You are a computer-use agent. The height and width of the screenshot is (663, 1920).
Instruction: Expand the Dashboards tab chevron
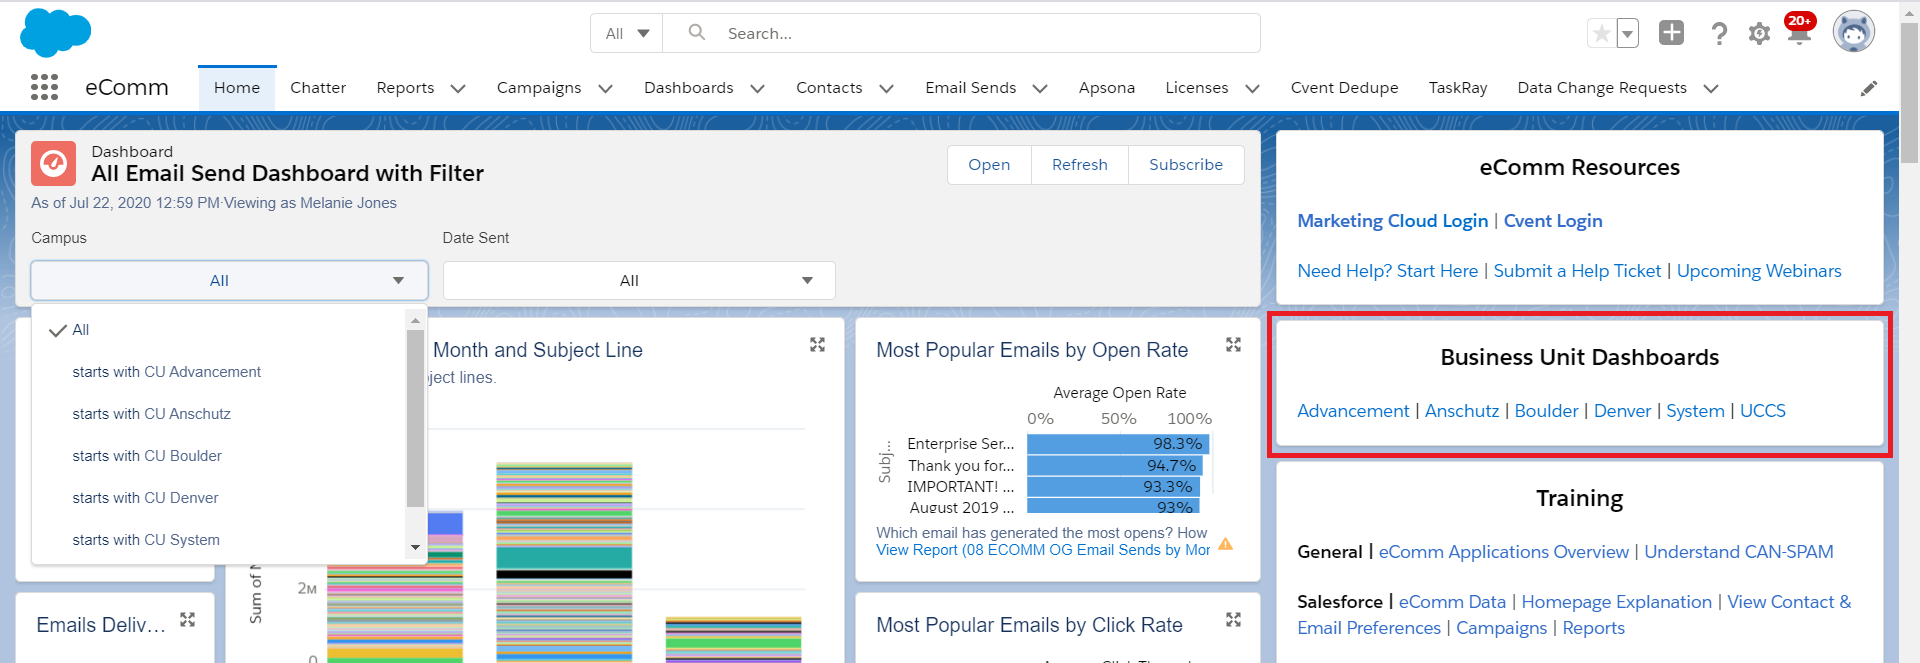tap(757, 89)
